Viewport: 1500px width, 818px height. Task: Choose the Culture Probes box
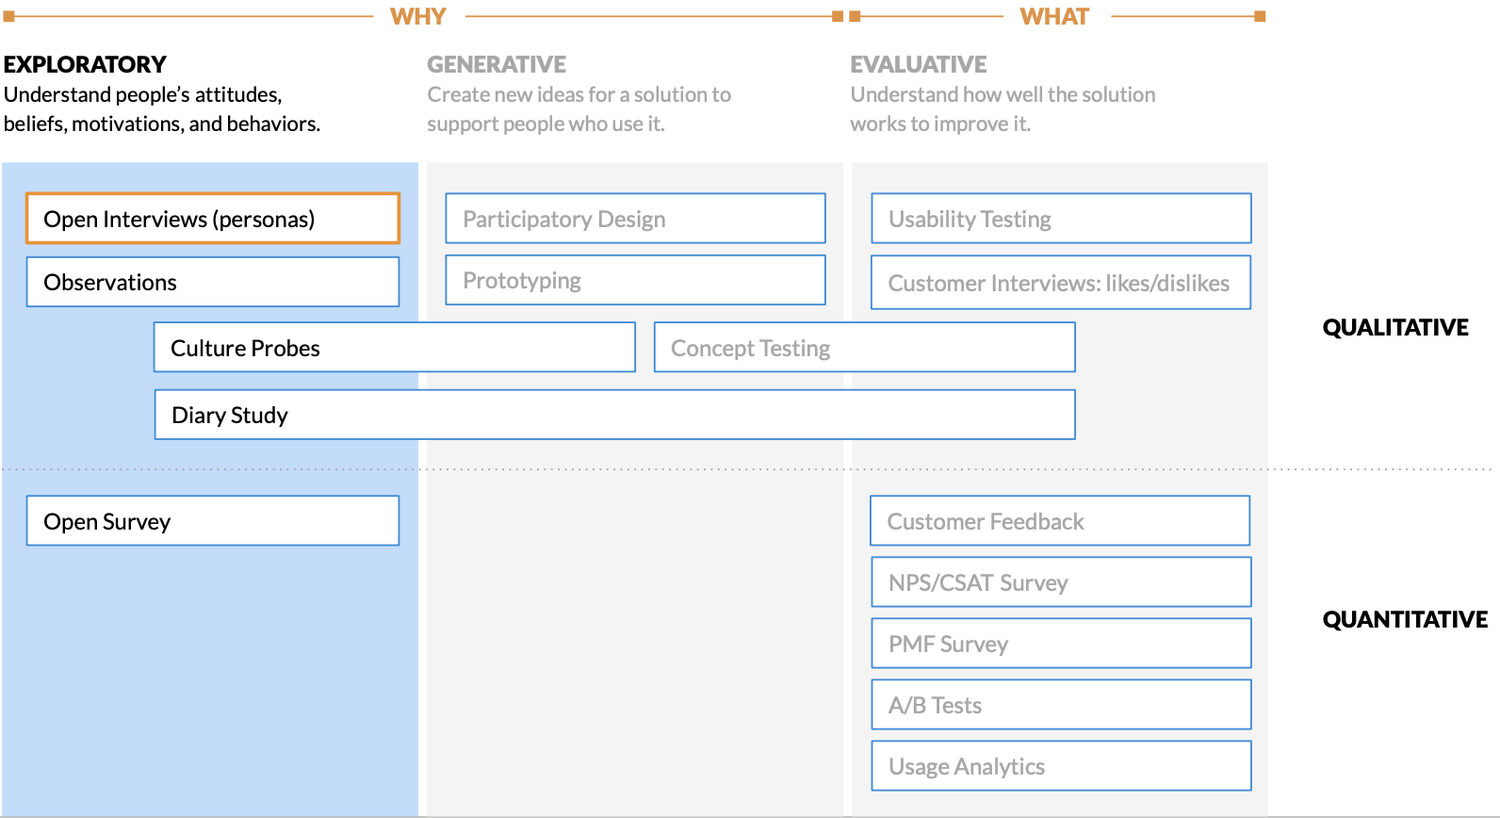click(x=395, y=347)
